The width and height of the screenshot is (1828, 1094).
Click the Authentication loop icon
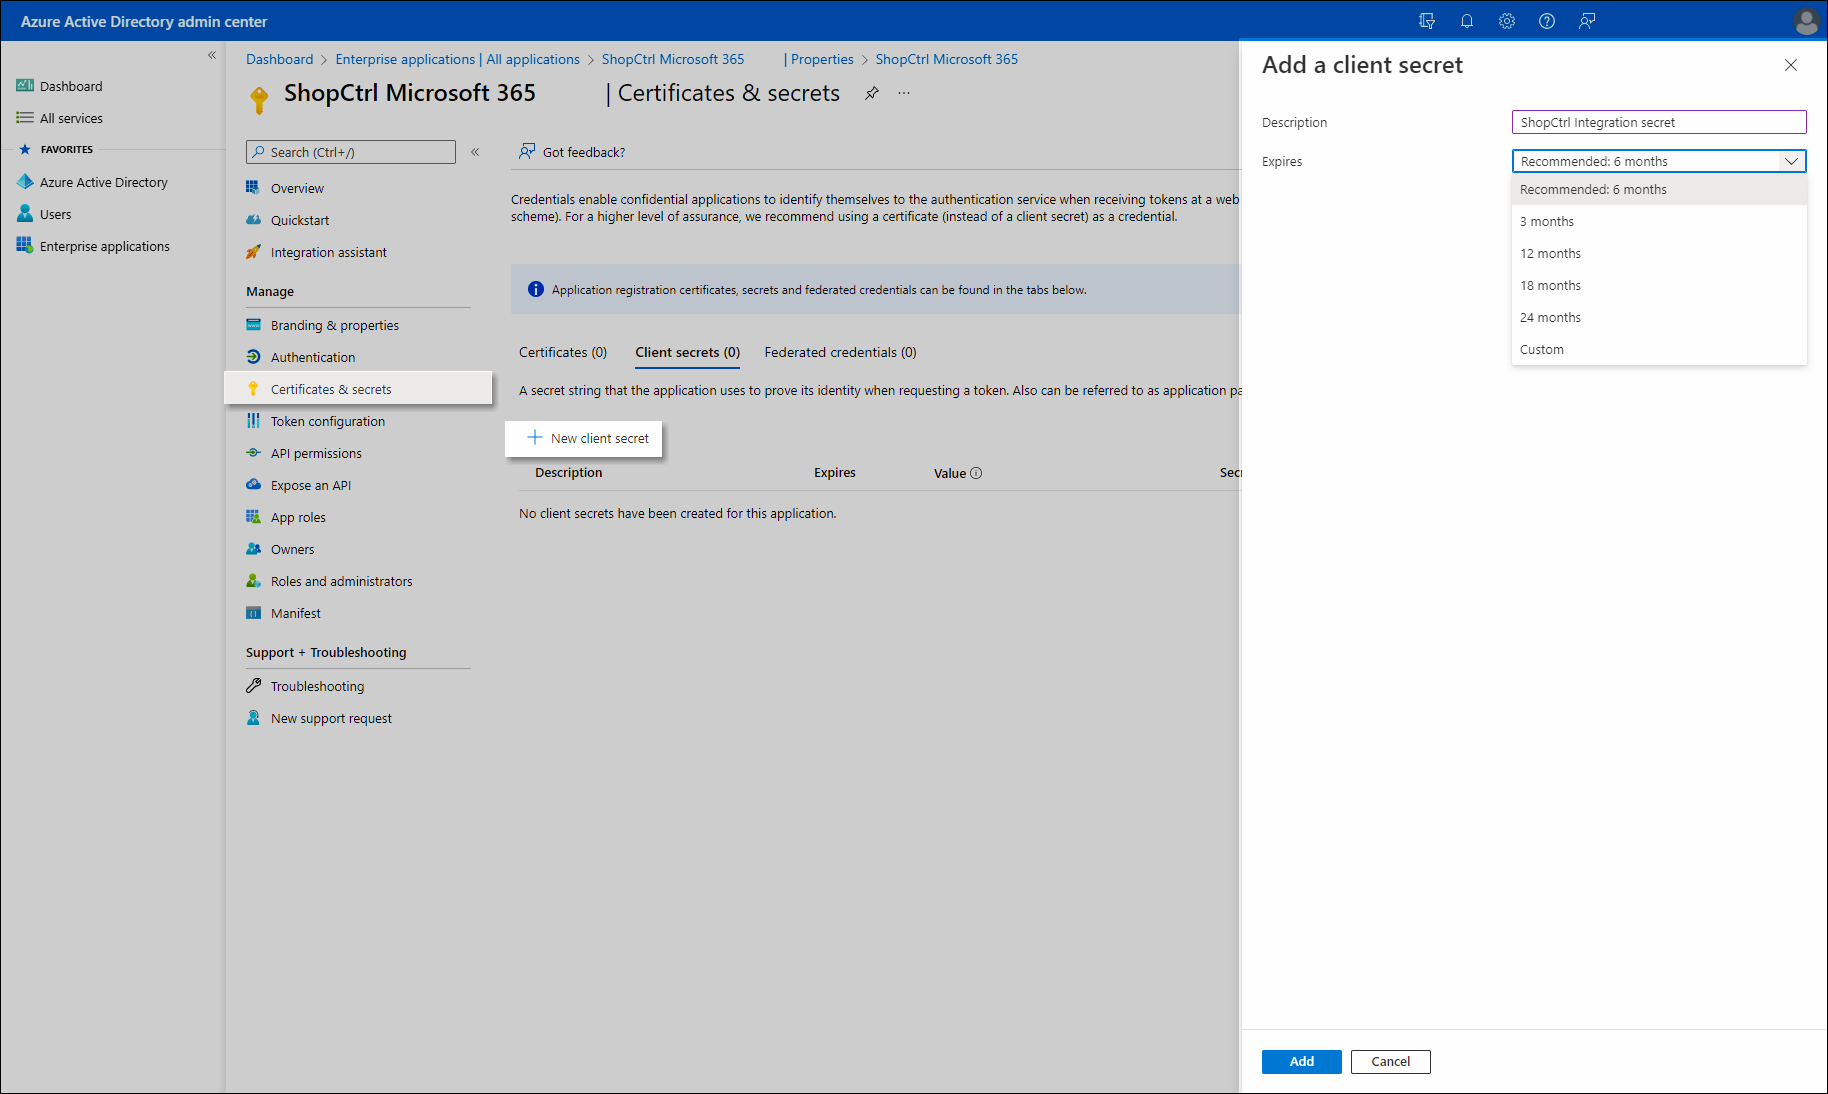click(x=253, y=357)
